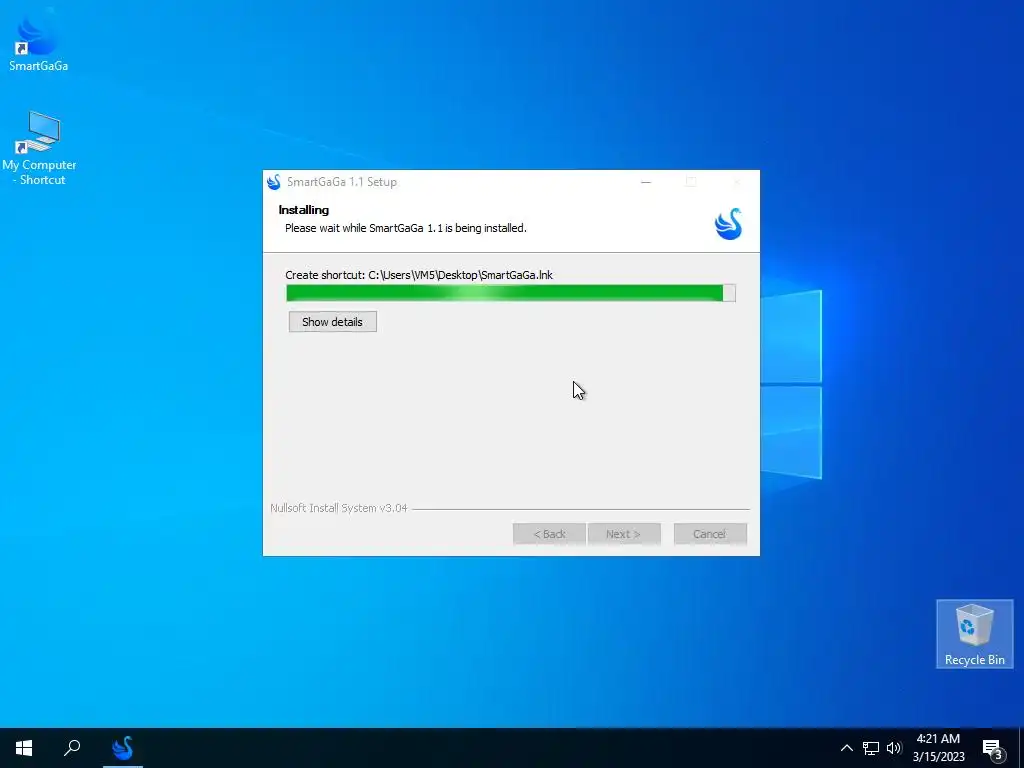This screenshot has height=768, width=1024.
Task: Click the disabled Next button
Action: point(624,534)
